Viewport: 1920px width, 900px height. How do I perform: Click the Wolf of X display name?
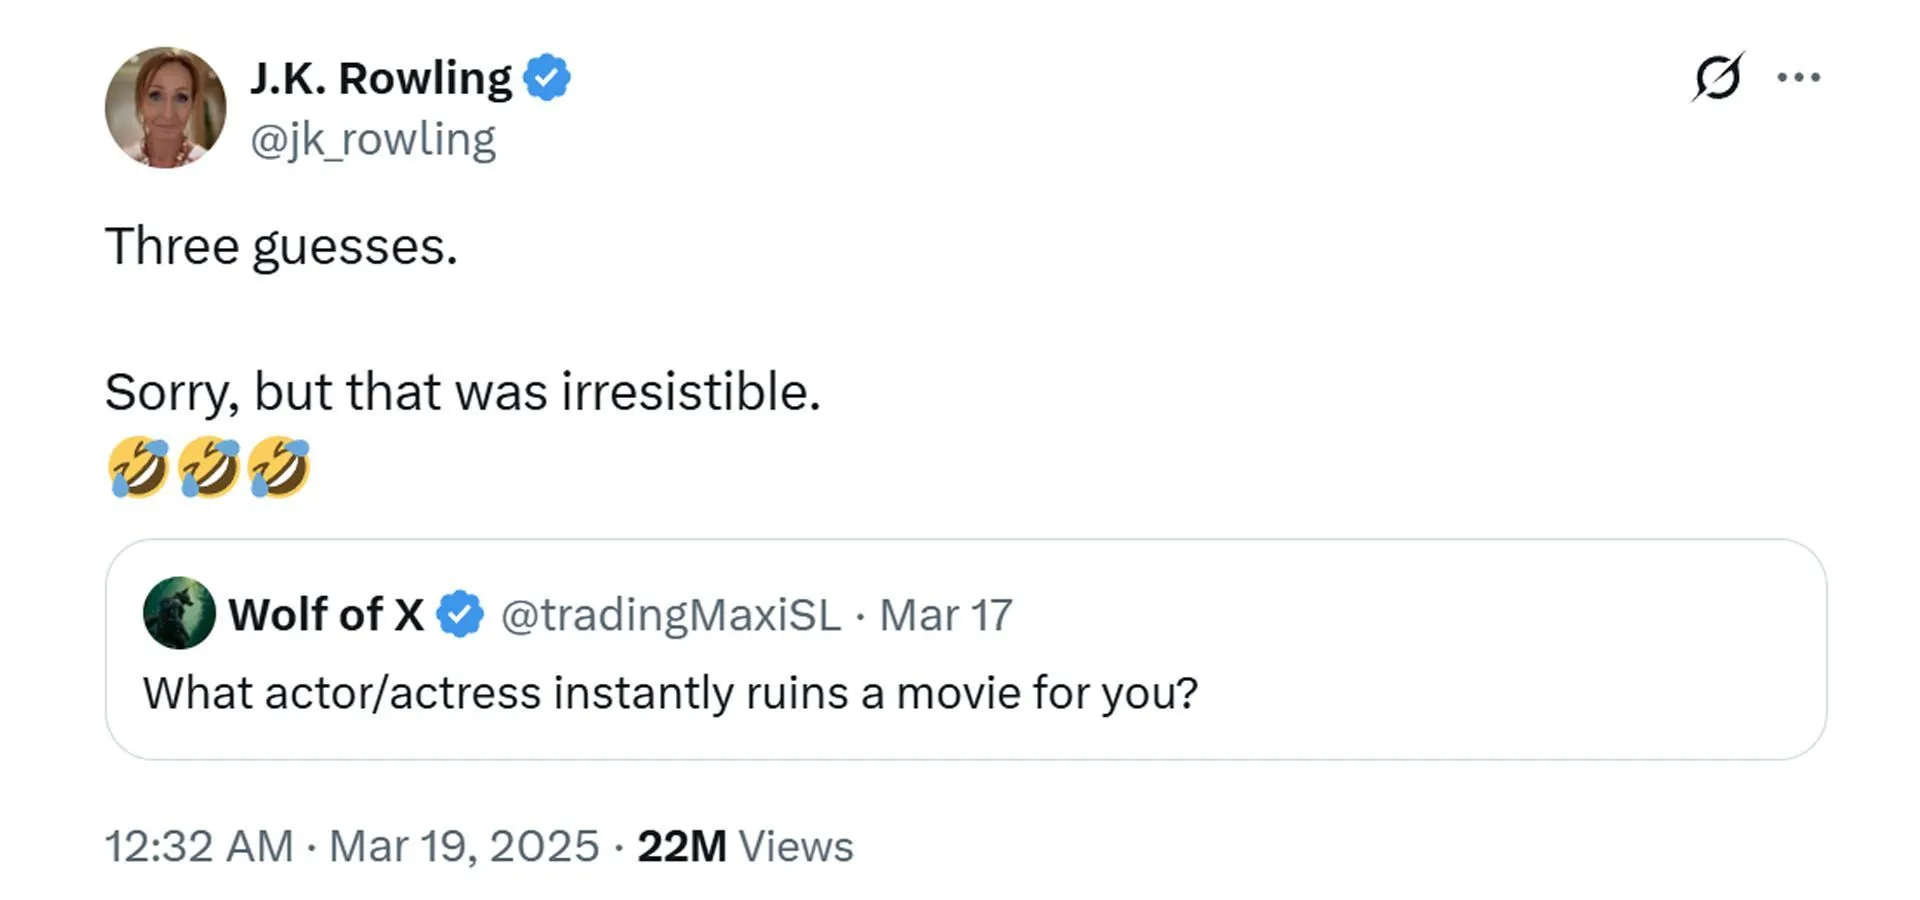[x=325, y=614]
